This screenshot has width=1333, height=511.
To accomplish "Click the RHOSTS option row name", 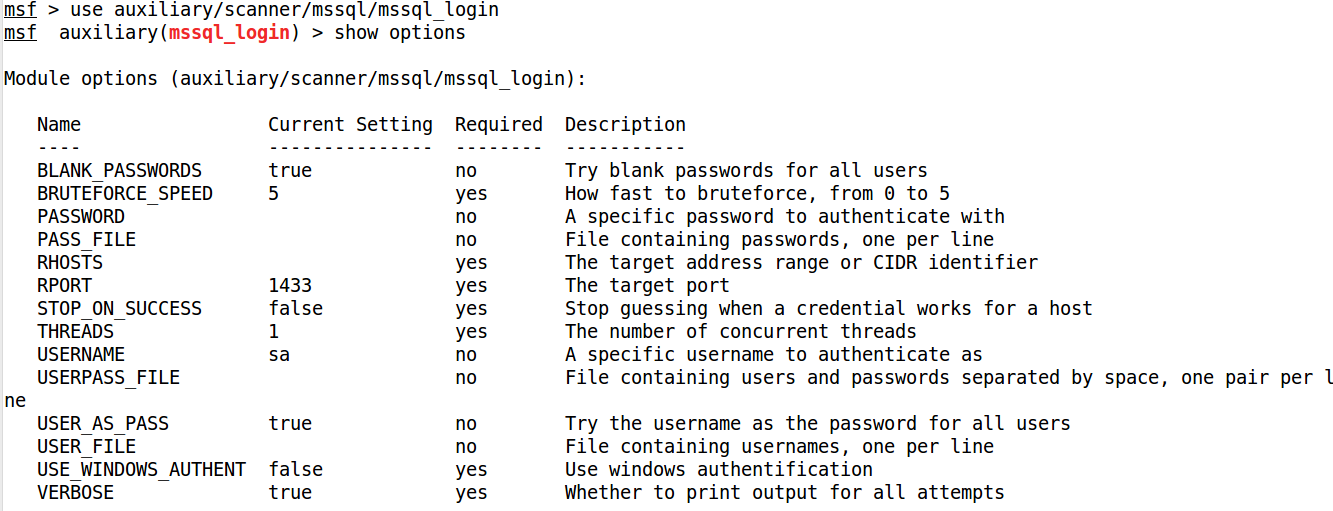I will pyautogui.click(x=70, y=262).
